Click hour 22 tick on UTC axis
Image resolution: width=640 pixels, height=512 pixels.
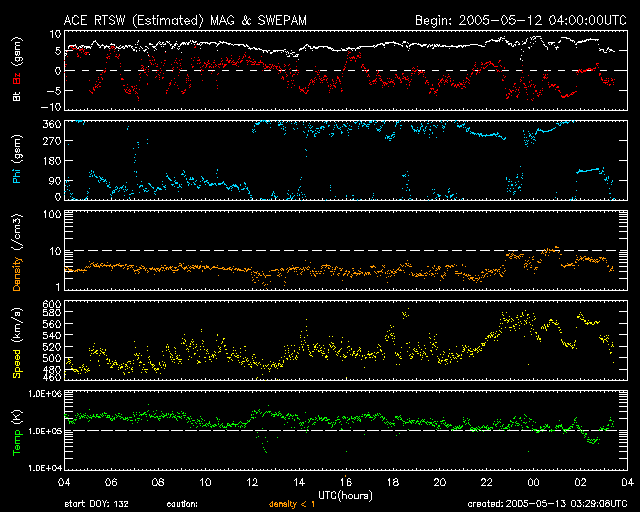tap(488, 482)
